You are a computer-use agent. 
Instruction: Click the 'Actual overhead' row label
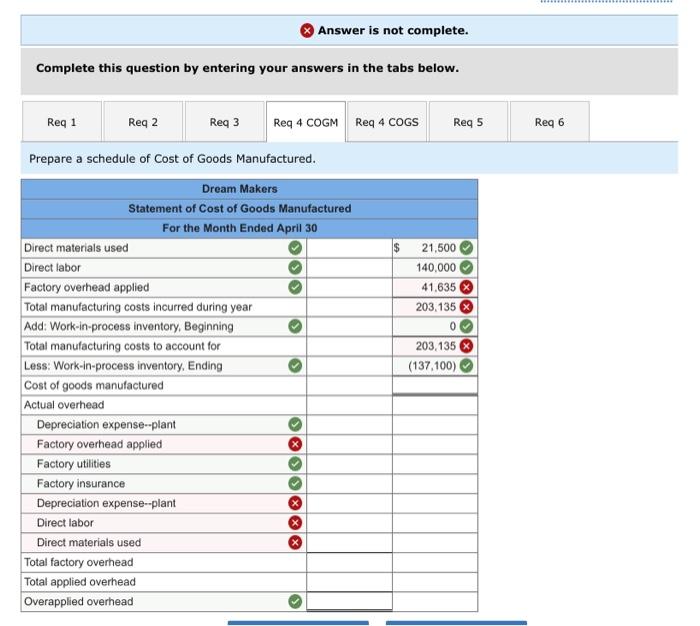point(64,405)
